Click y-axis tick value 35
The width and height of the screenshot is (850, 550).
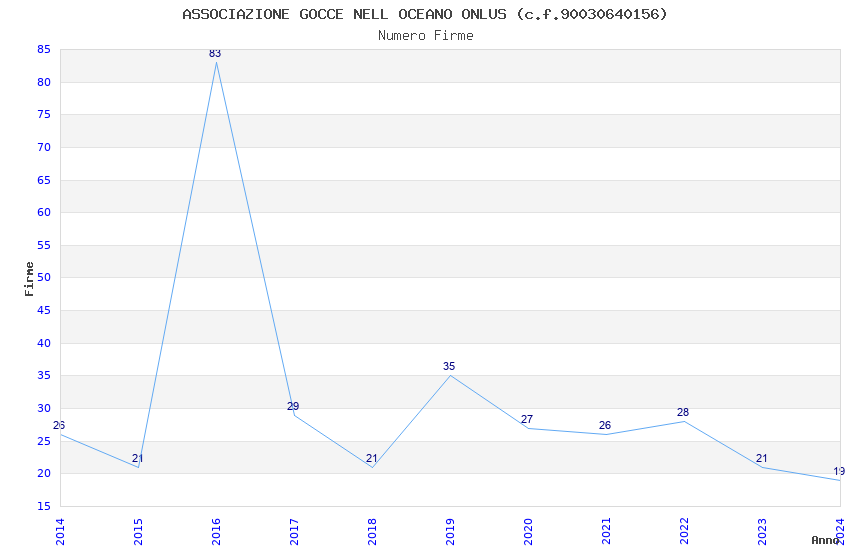44,376
